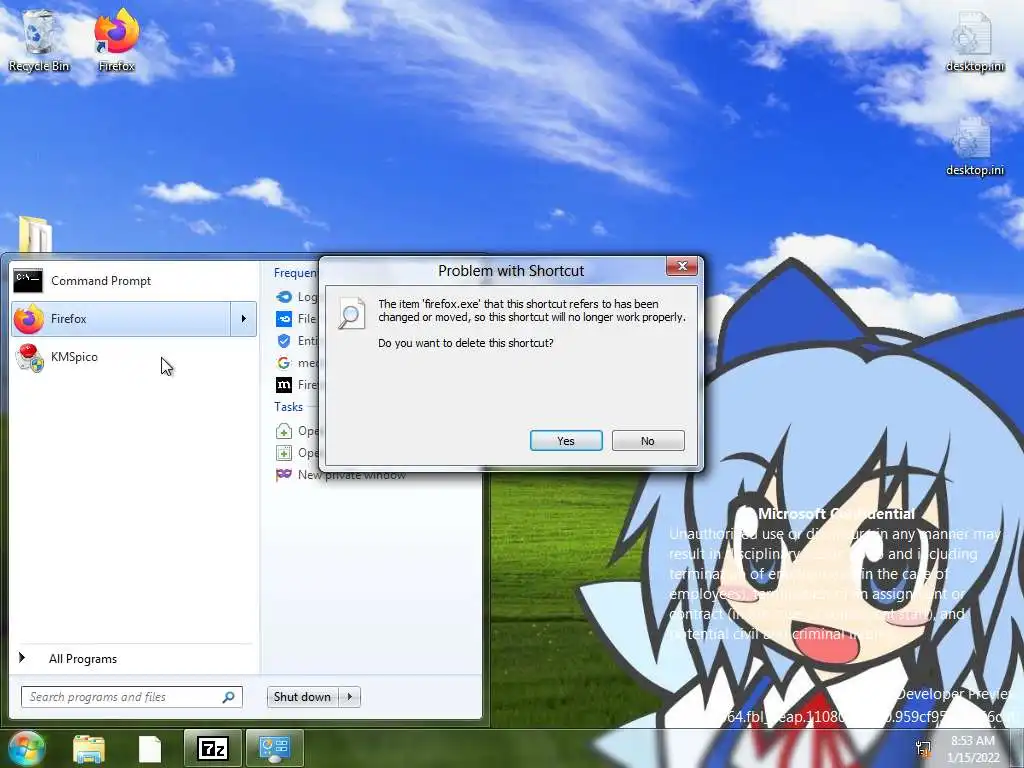Launch KMSpico from the Start menu
The height and width of the screenshot is (768, 1024).
click(x=134, y=357)
